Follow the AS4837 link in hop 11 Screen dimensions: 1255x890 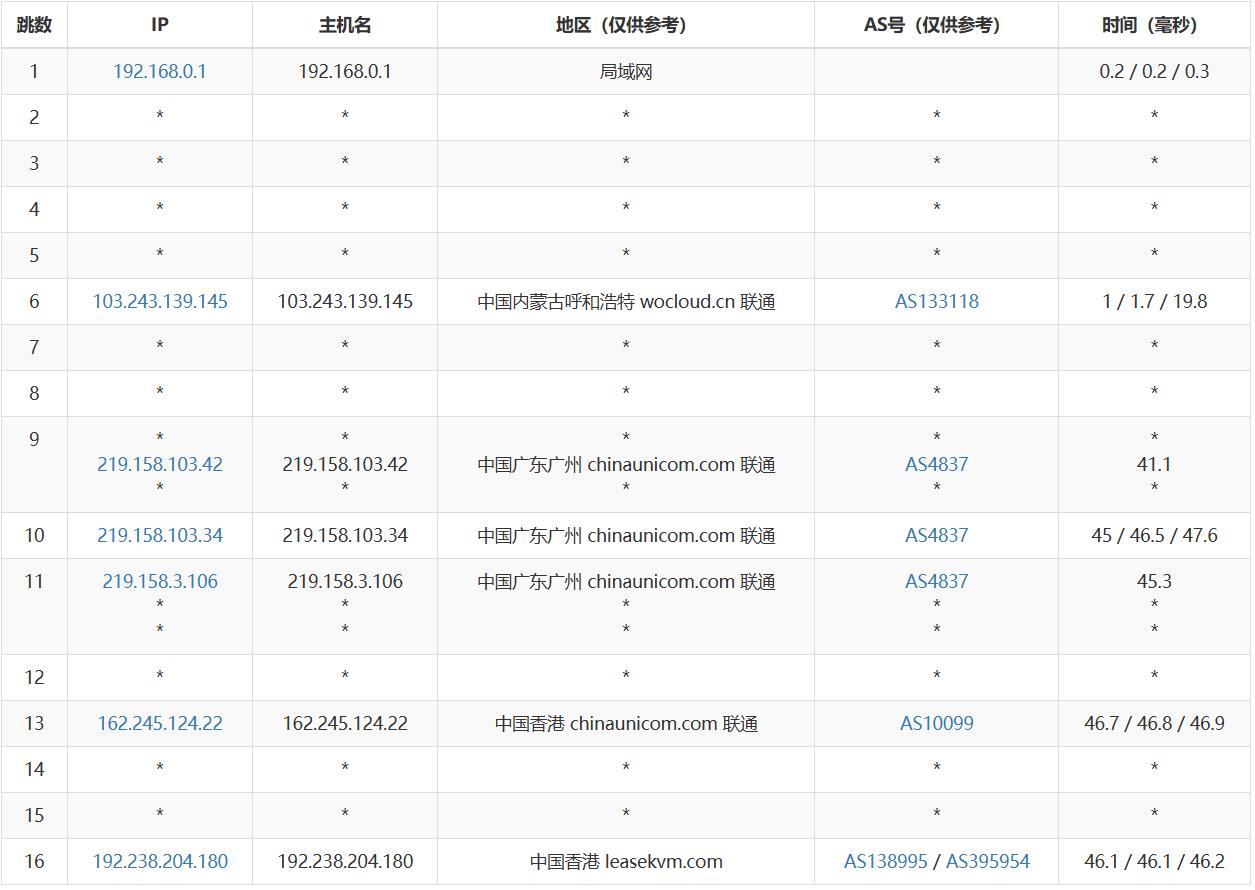pos(936,581)
